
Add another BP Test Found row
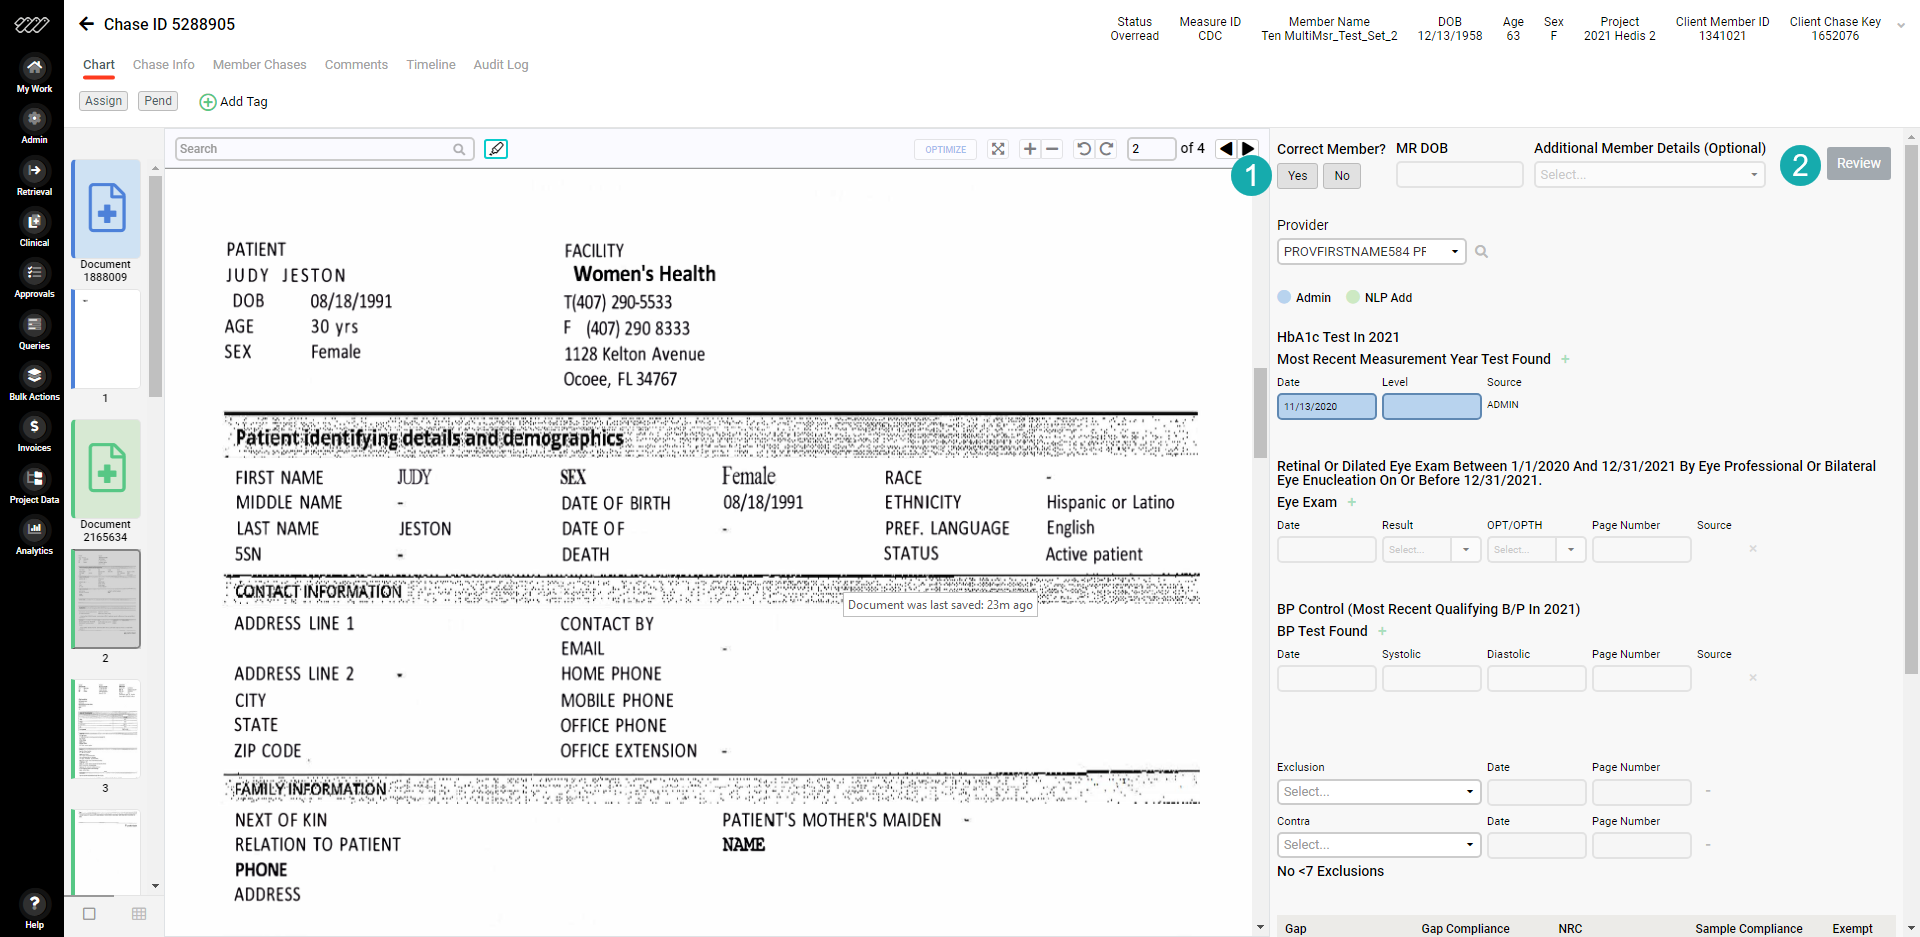coord(1383,631)
